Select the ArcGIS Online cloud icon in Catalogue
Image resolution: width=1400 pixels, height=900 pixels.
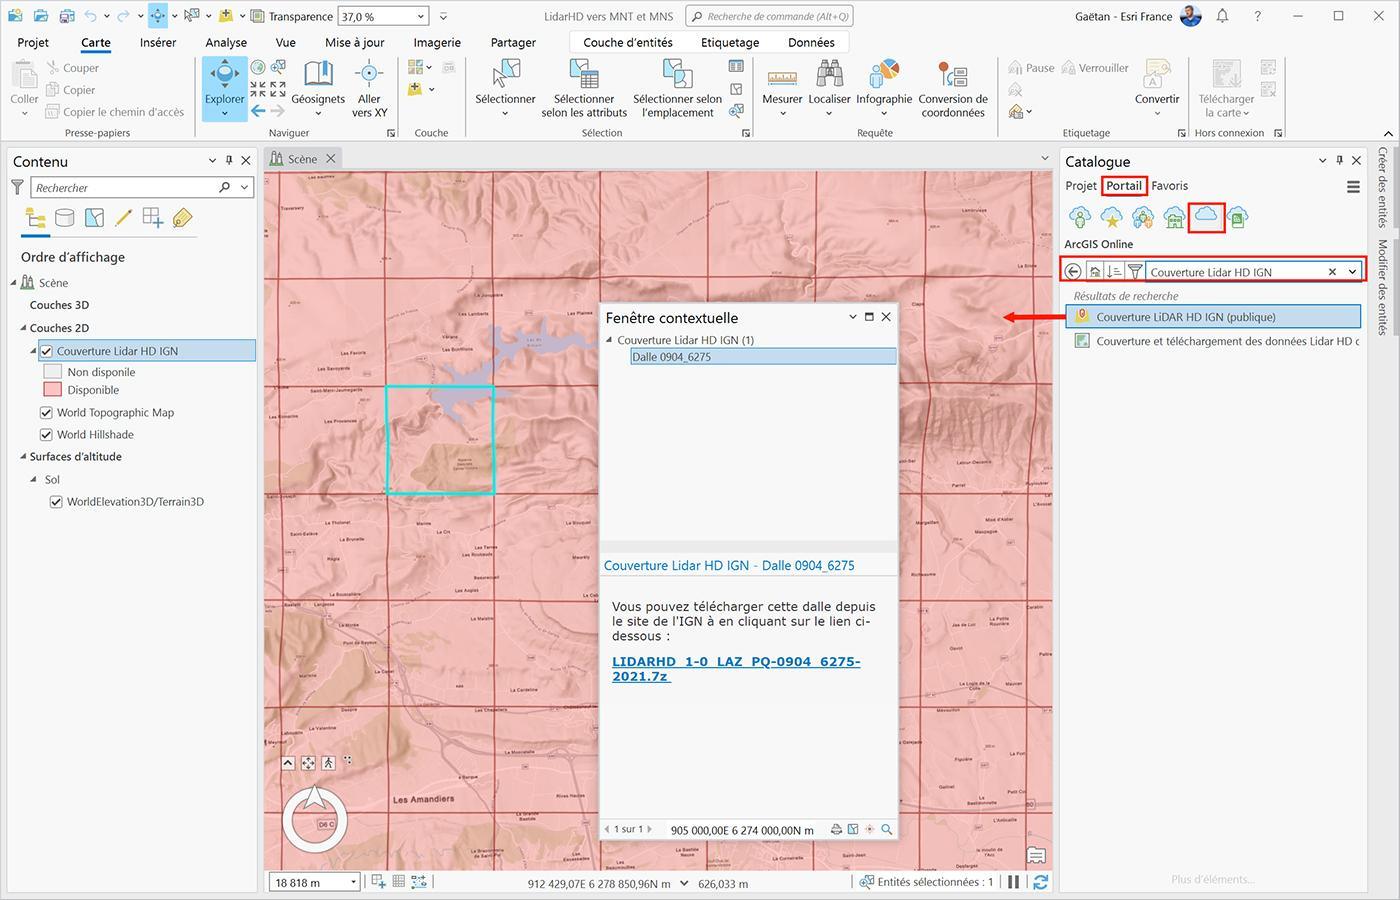(x=1206, y=216)
